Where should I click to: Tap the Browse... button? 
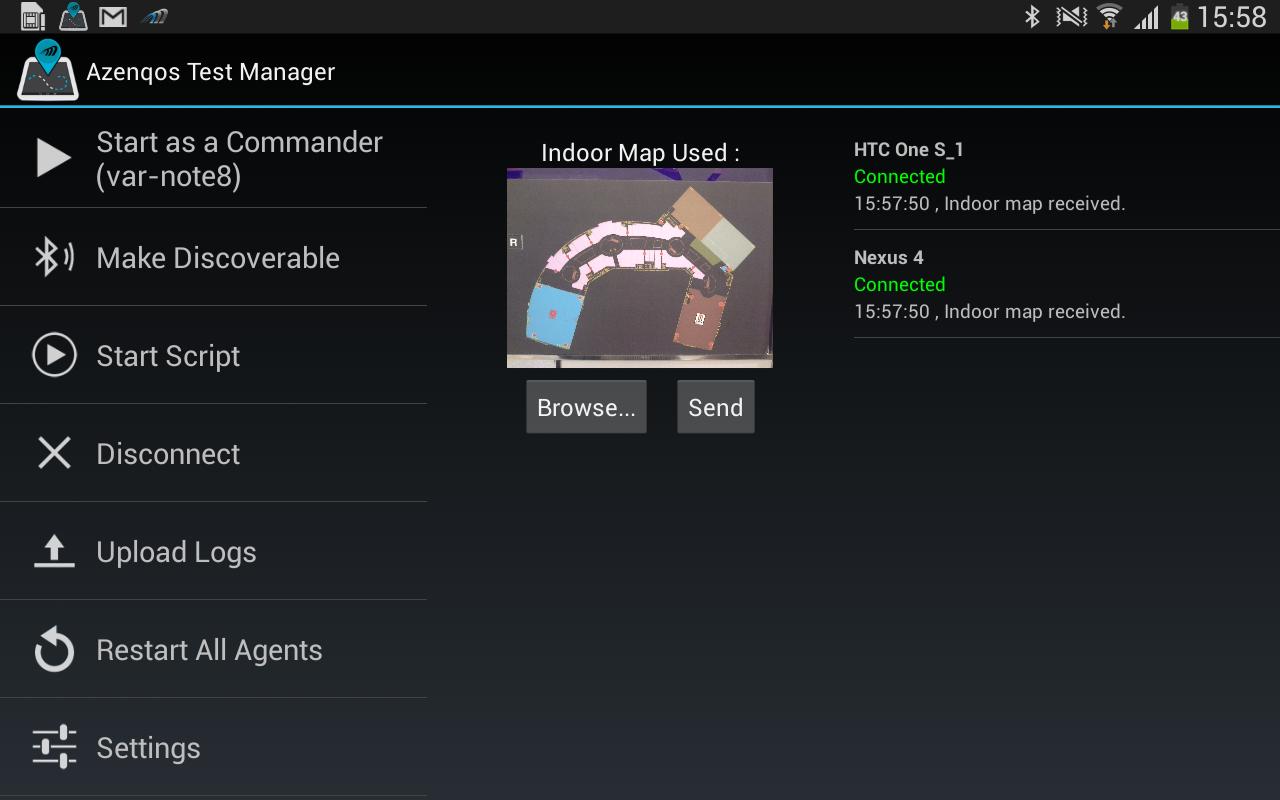[586, 407]
